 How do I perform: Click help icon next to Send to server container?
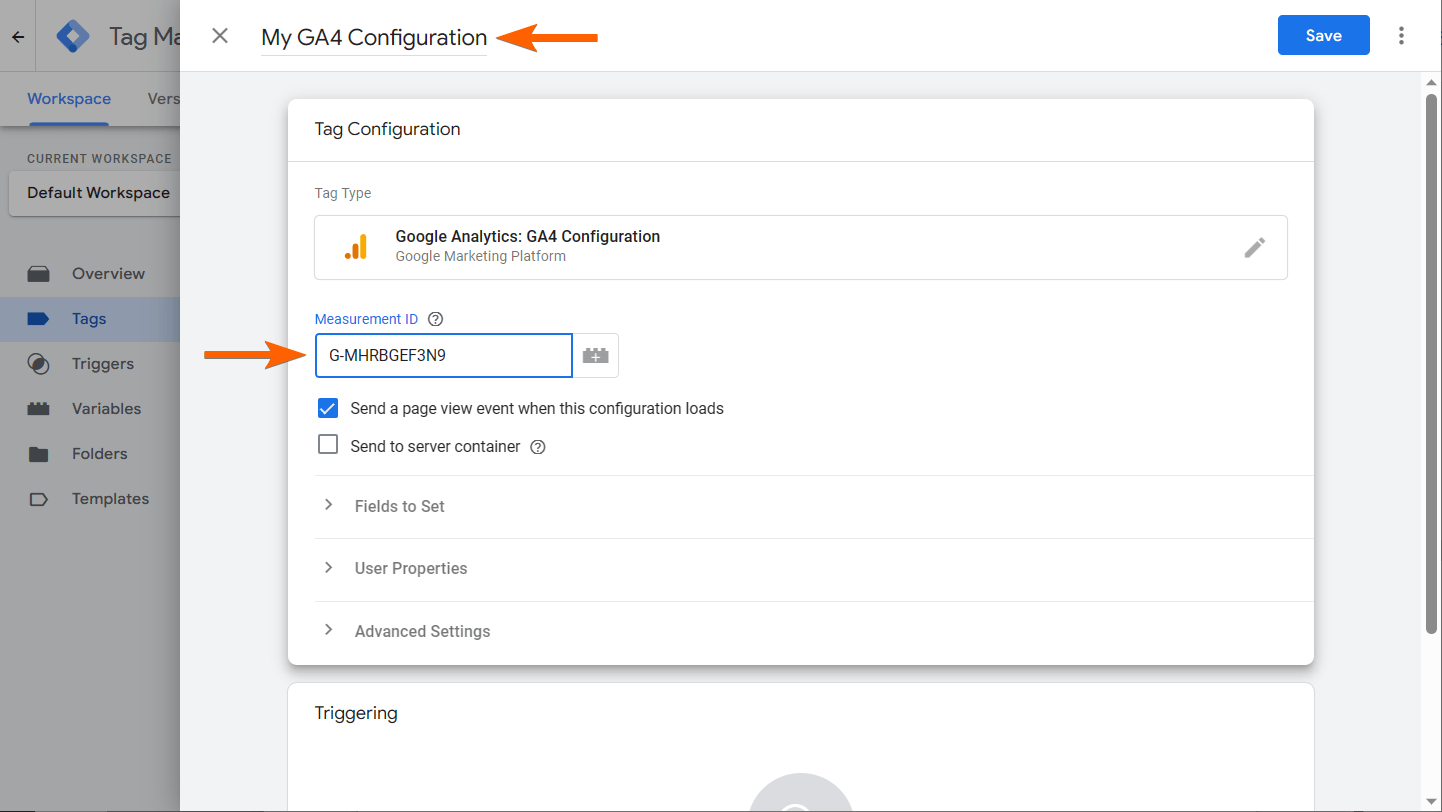[538, 447]
